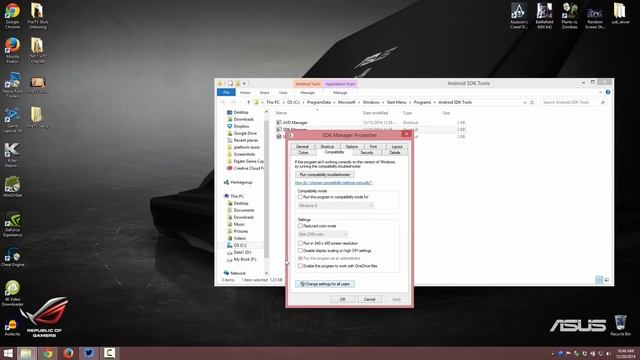Open the usb_driver folder on desktop

(x=620, y=13)
